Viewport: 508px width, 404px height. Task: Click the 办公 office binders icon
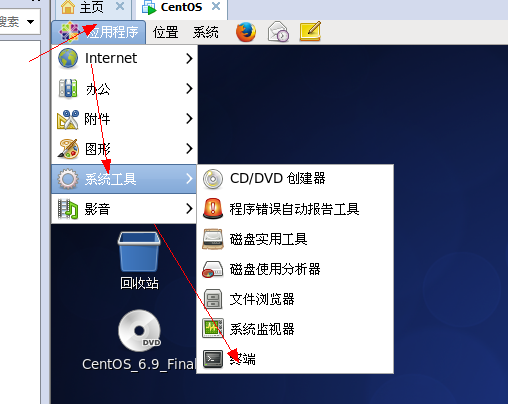coord(68,88)
